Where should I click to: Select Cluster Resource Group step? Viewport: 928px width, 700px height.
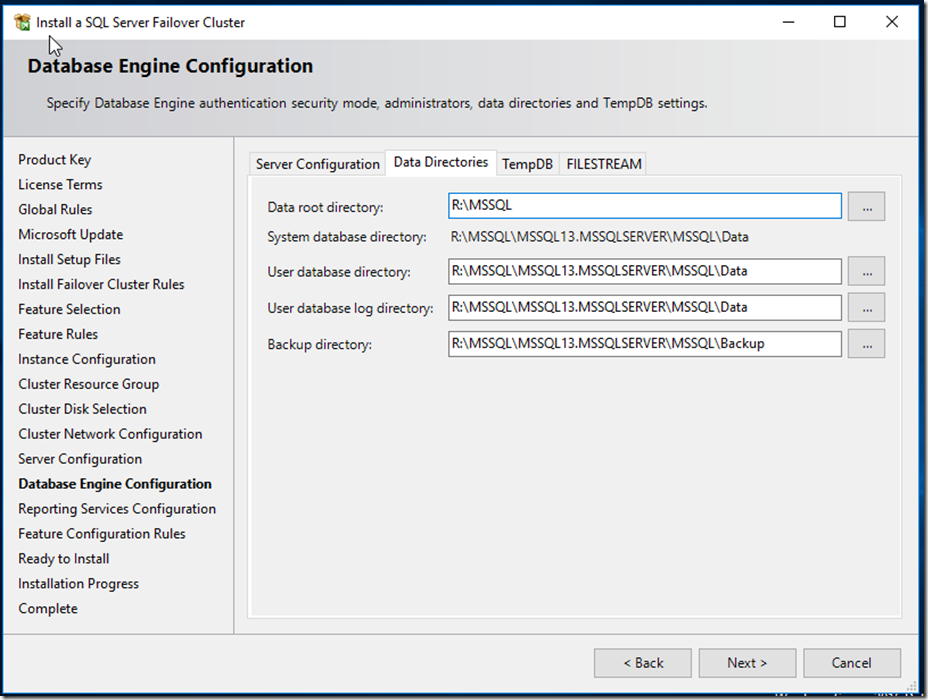click(x=89, y=384)
